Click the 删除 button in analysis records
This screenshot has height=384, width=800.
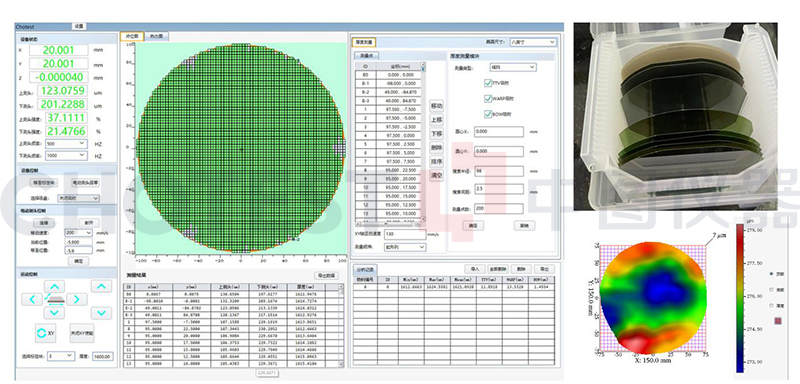tap(521, 269)
